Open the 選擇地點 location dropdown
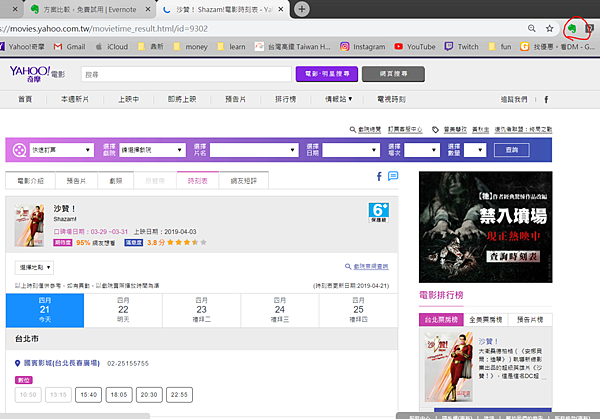 (x=34, y=267)
